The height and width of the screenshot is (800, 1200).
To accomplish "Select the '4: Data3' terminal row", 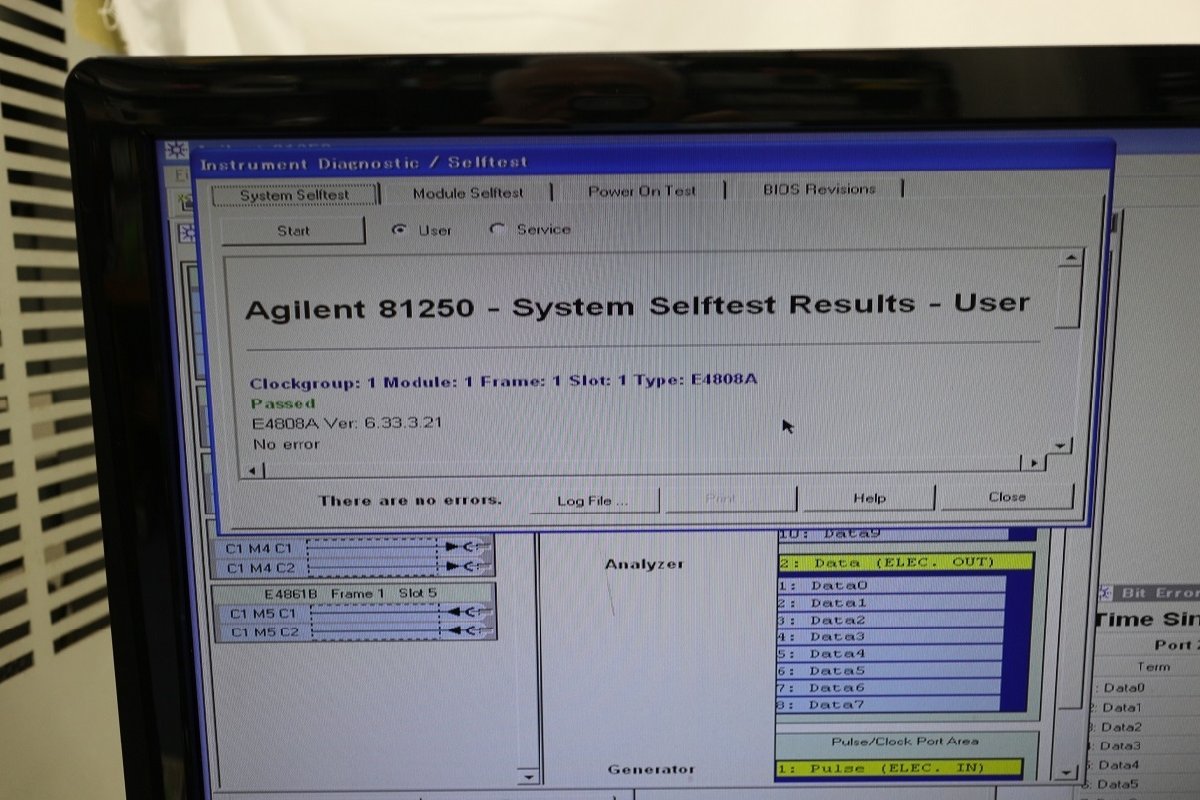I will click(890, 636).
